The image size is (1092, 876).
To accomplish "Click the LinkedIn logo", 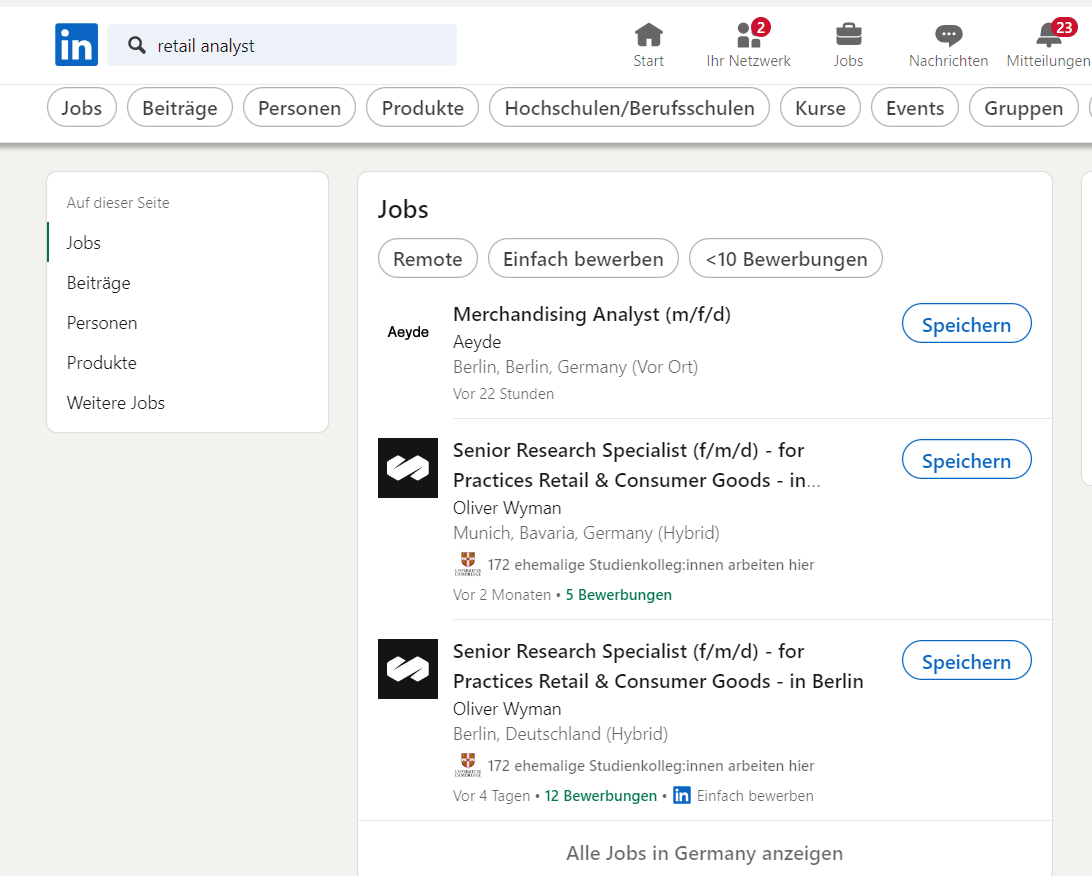I will coord(76,44).
